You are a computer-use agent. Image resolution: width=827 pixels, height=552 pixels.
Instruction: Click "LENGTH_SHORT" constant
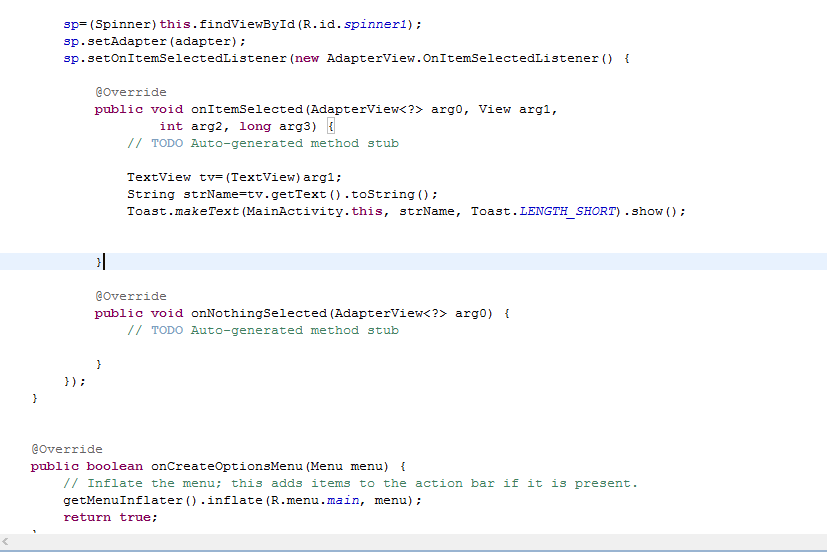pyautogui.click(x=567, y=211)
